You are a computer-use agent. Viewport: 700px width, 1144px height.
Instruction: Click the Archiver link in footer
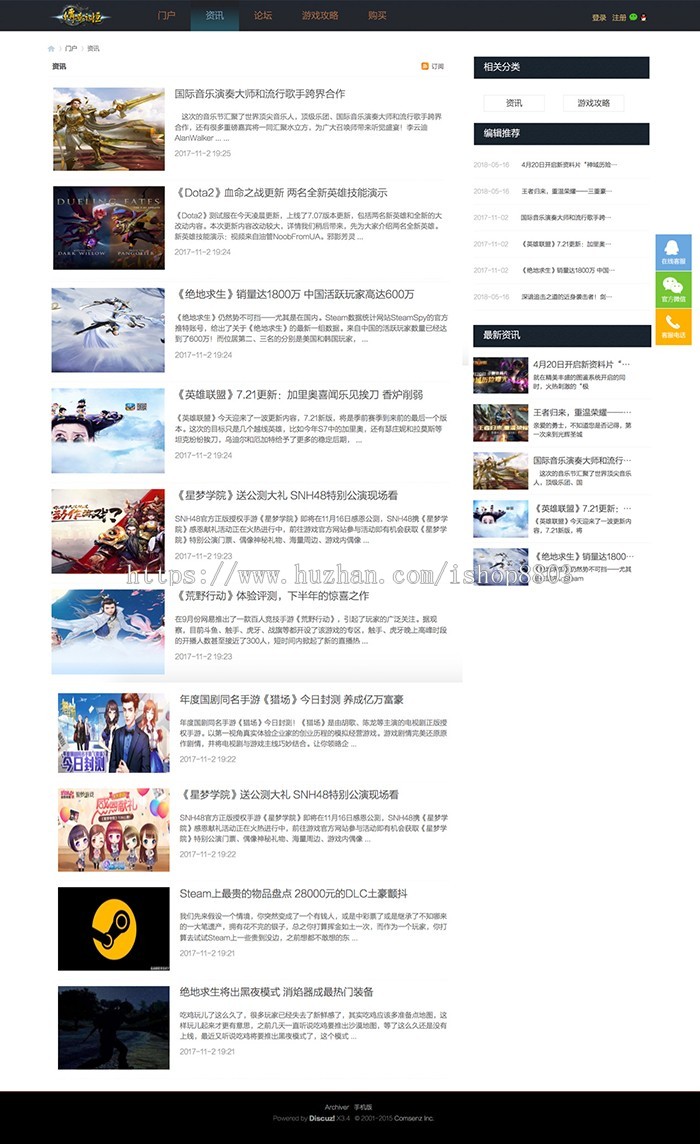pyautogui.click(x=336, y=1108)
